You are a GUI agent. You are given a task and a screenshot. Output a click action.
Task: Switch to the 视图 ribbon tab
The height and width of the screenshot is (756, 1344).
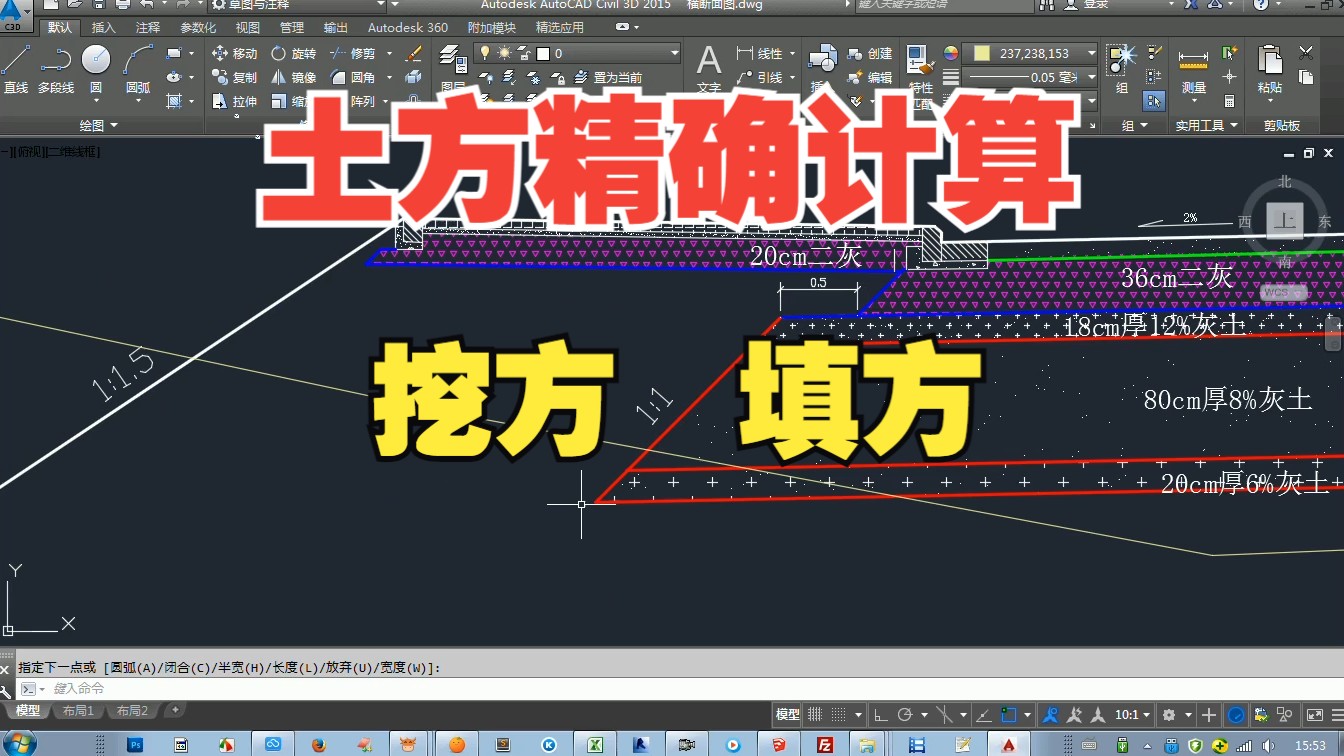[247, 27]
